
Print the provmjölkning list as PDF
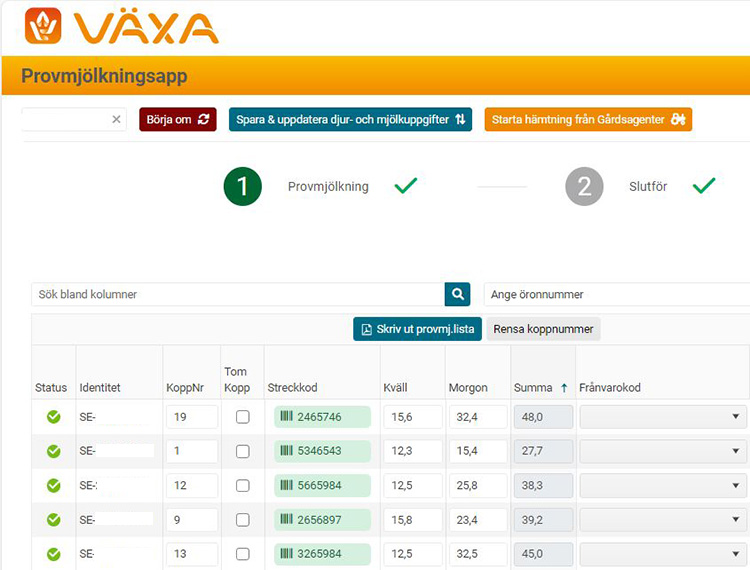[418, 329]
